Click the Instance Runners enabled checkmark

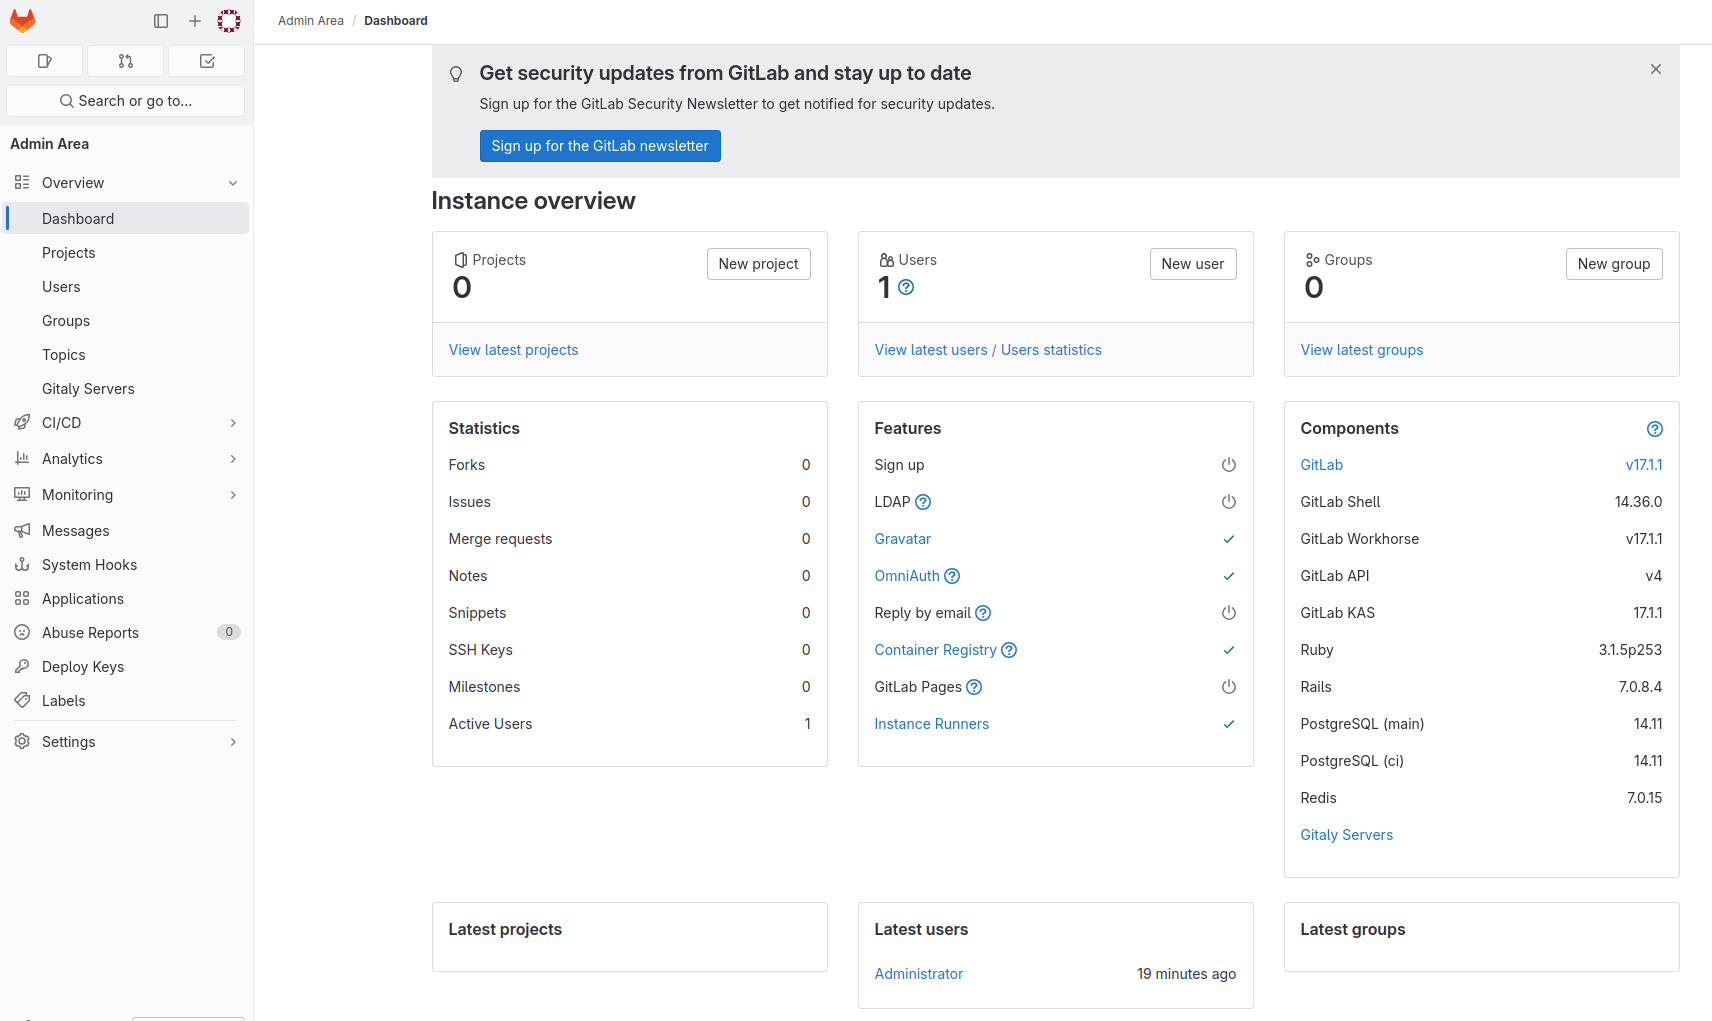point(1229,724)
